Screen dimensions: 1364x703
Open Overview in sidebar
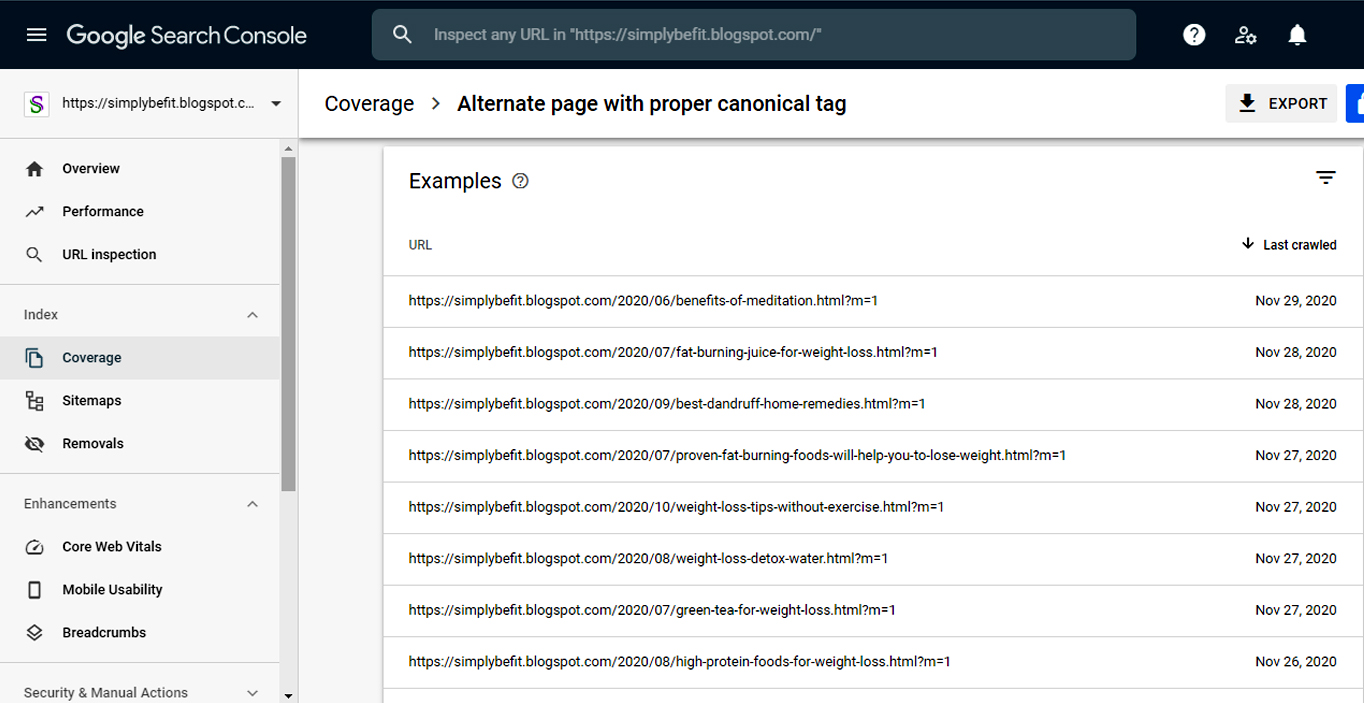tap(140, 169)
